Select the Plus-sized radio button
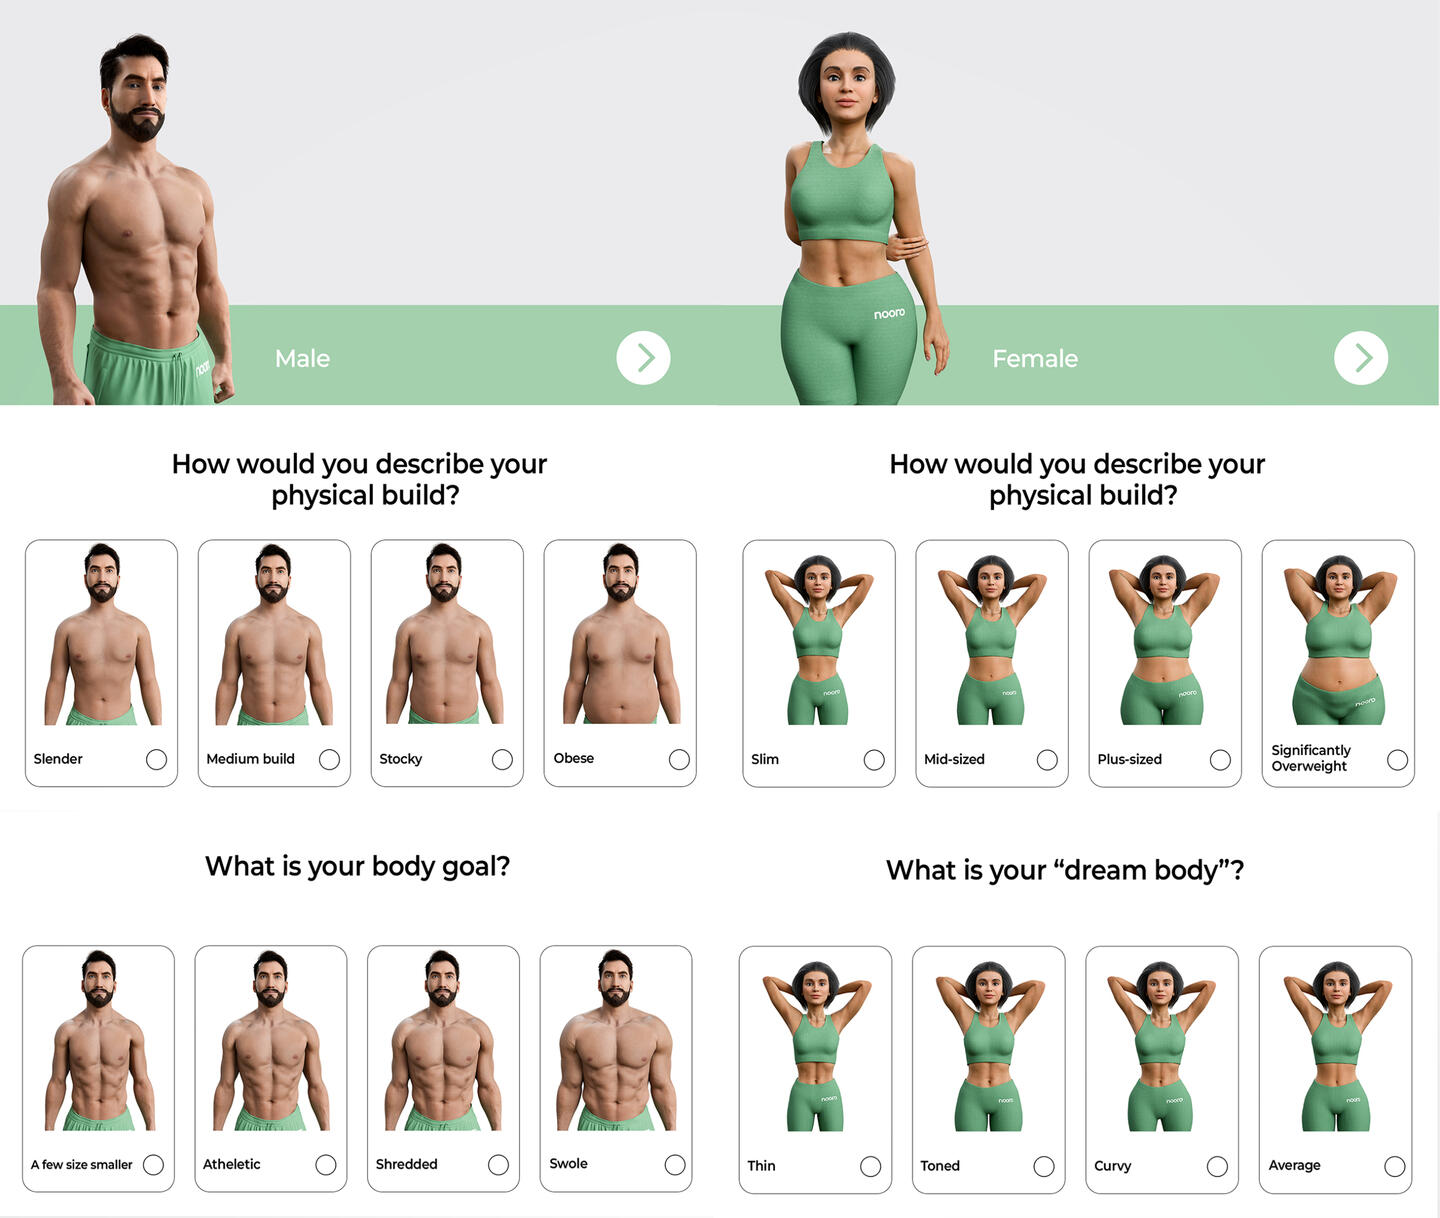 point(1220,760)
